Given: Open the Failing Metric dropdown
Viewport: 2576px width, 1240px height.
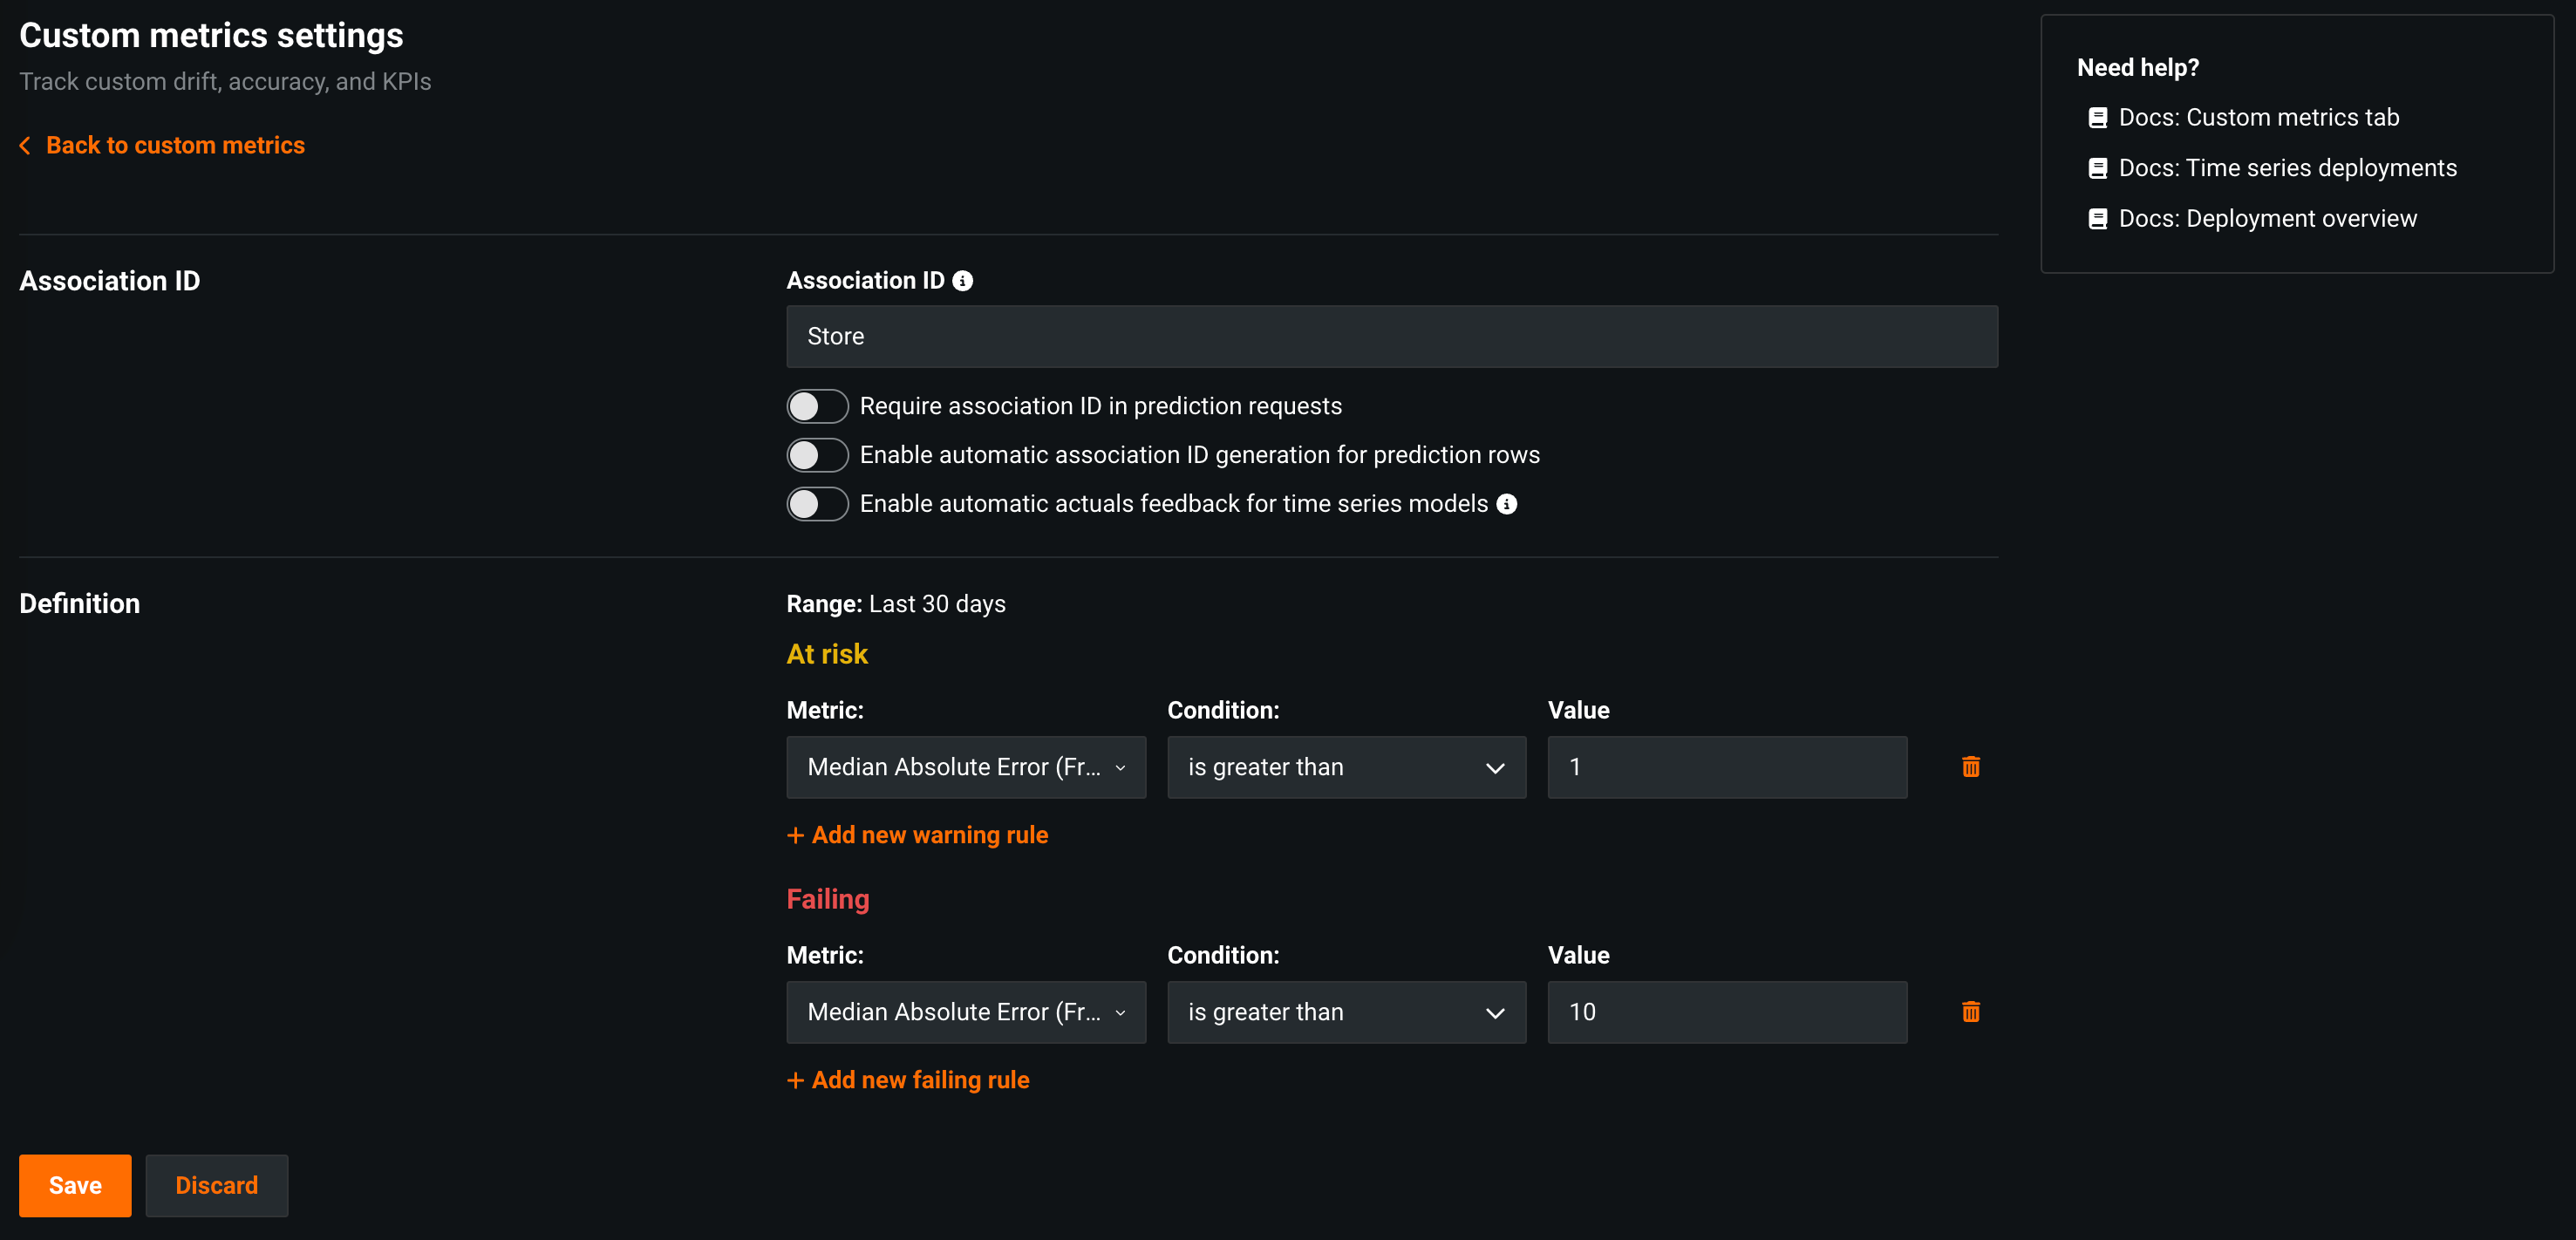Looking at the screenshot, I should click(965, 1012).
